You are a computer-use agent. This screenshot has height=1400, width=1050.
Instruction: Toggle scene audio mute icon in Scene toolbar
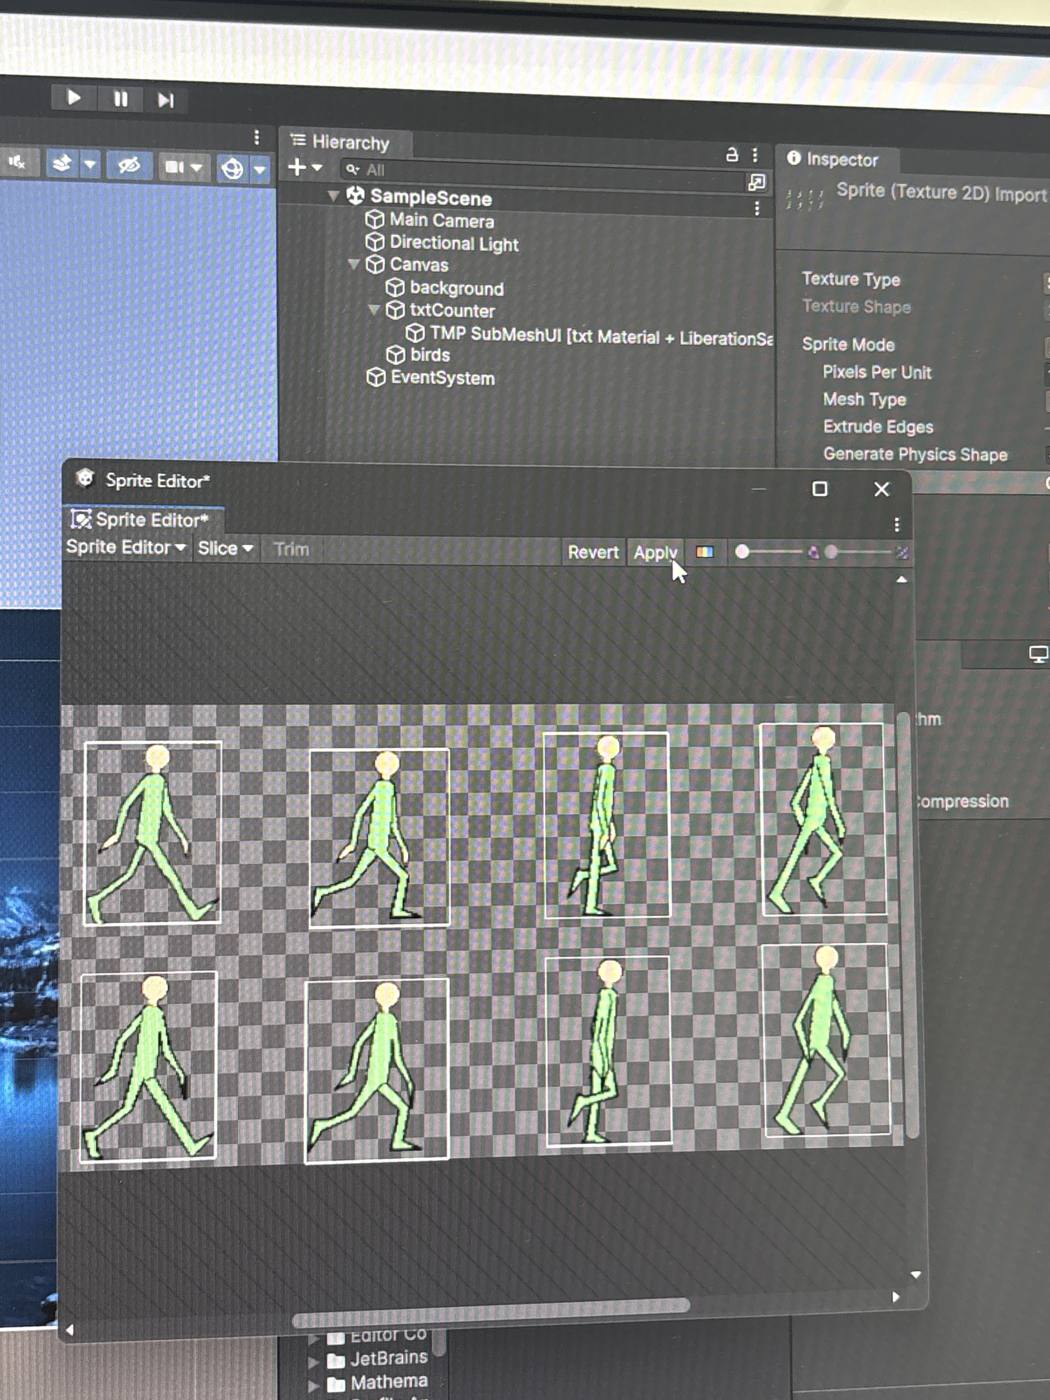[17, 161]
